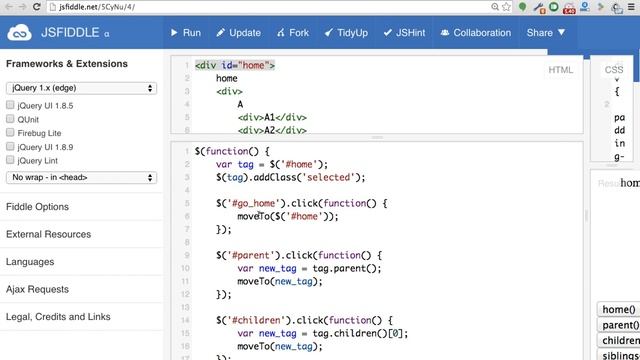This screenshot has height=360, width=640.
Task: Enable the Firebug Lite checkbox
Action: (10, 132)
